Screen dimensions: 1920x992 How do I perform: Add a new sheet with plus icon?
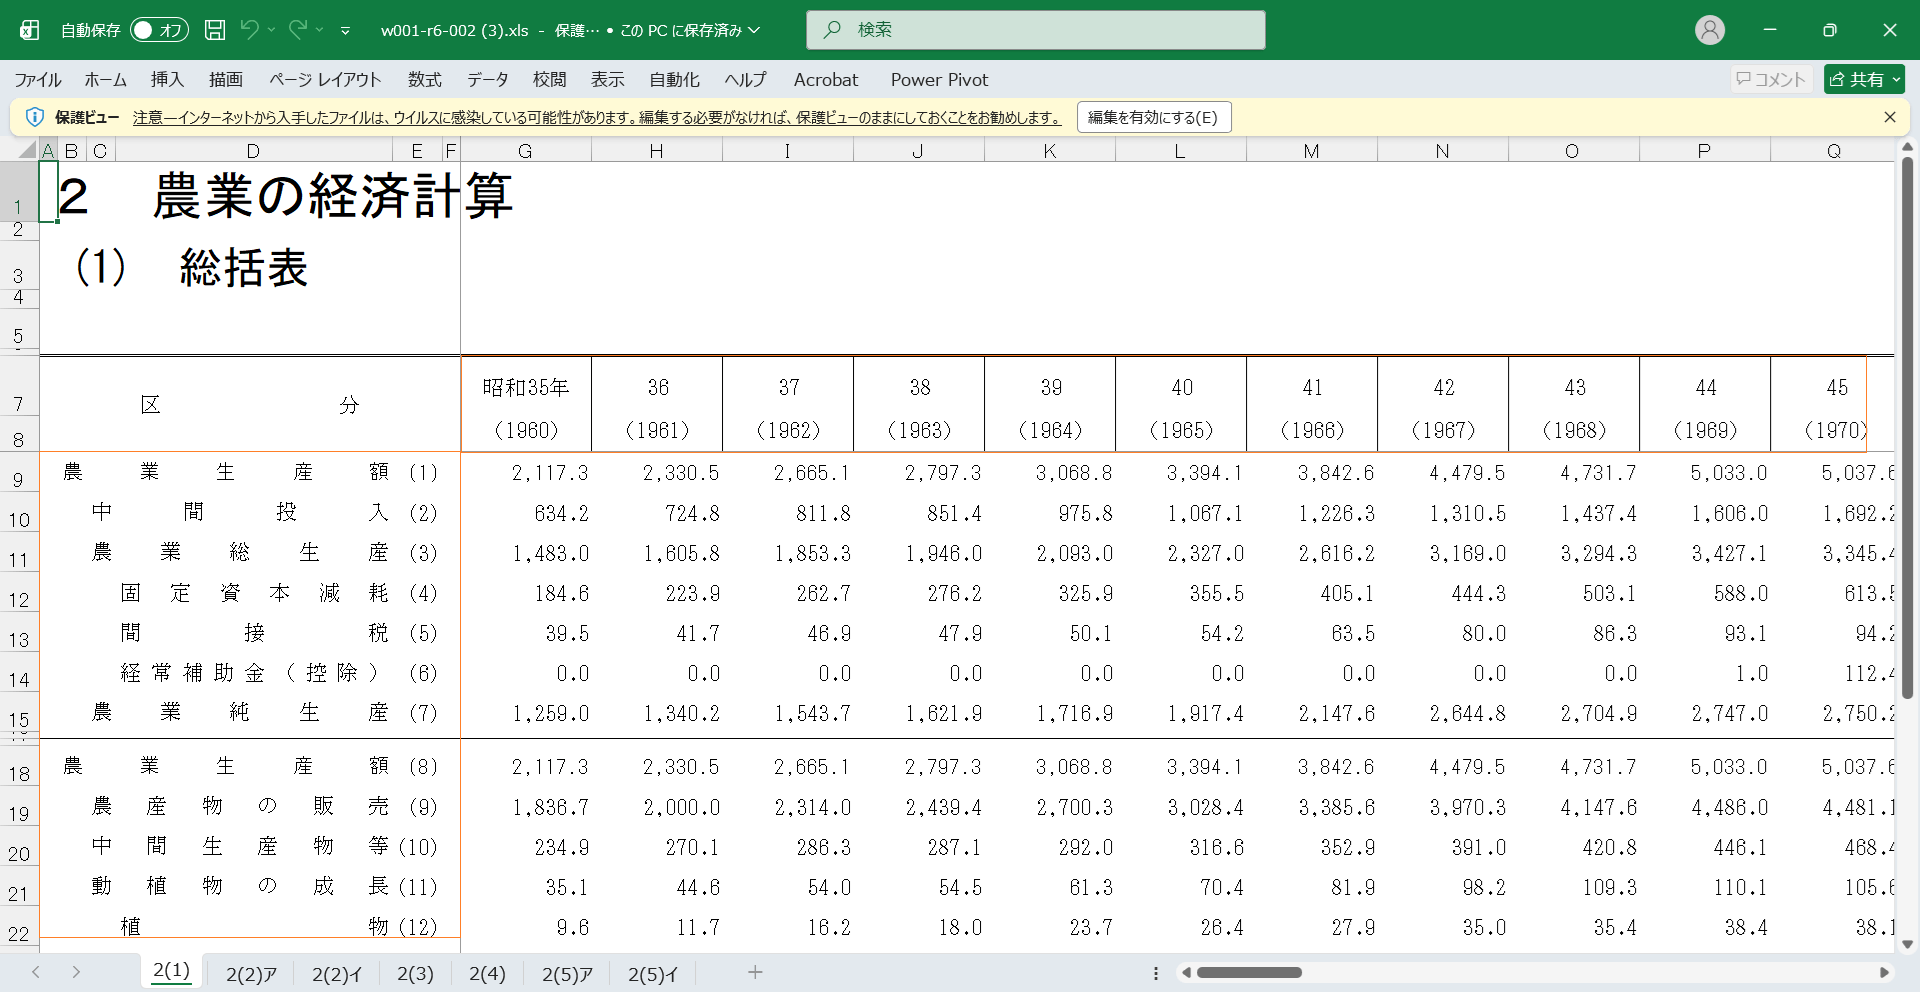tap(755, 972)
